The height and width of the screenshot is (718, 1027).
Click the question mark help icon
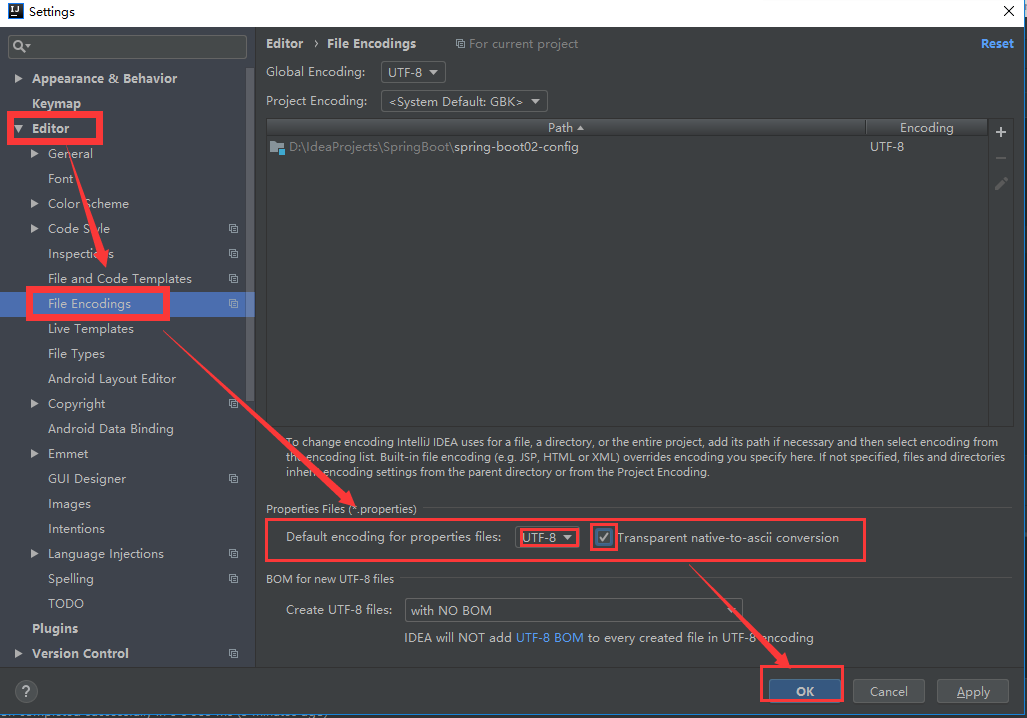(26, 690)
